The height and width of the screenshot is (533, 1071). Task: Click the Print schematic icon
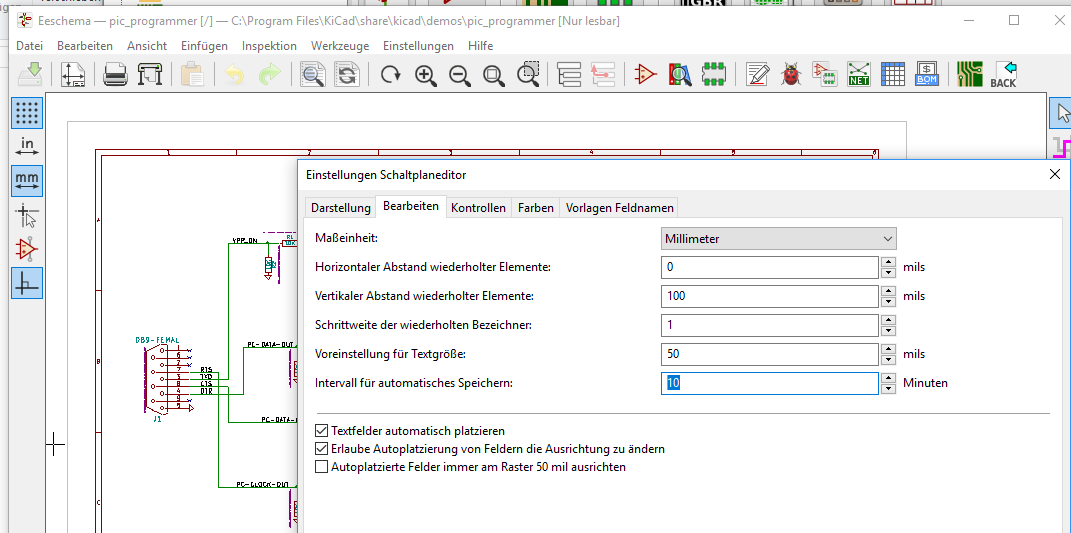click(115, 74)
